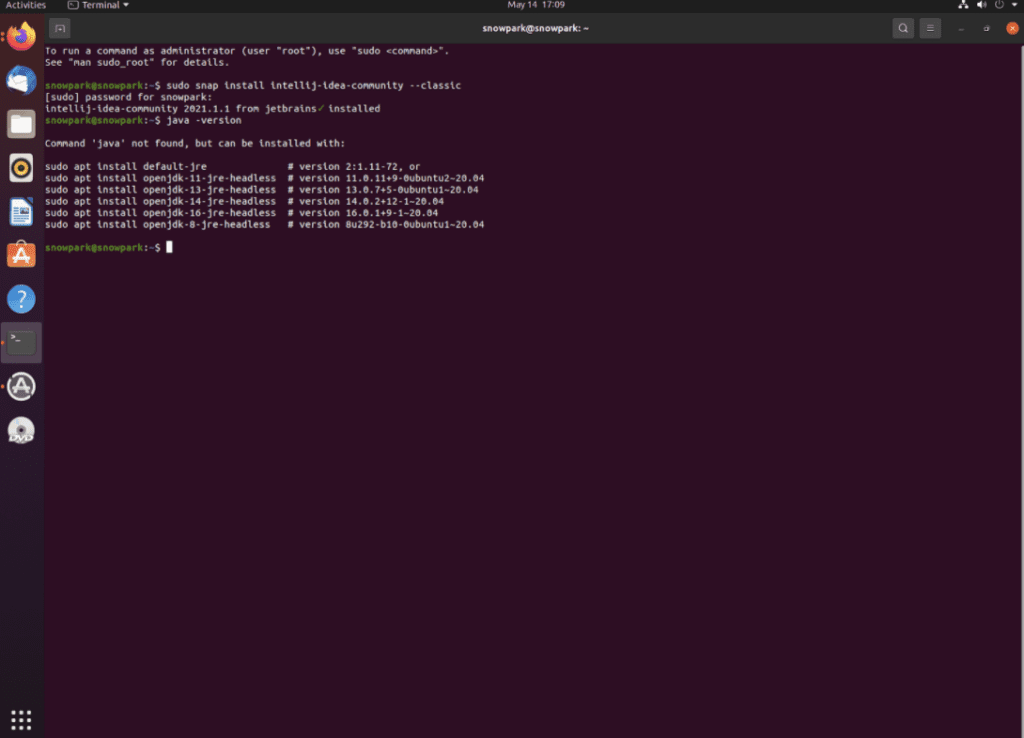The width and height of the screenshot is (1024, 738).
Task: Open Software Updater dock icon
Action: [x=21, y=386]
